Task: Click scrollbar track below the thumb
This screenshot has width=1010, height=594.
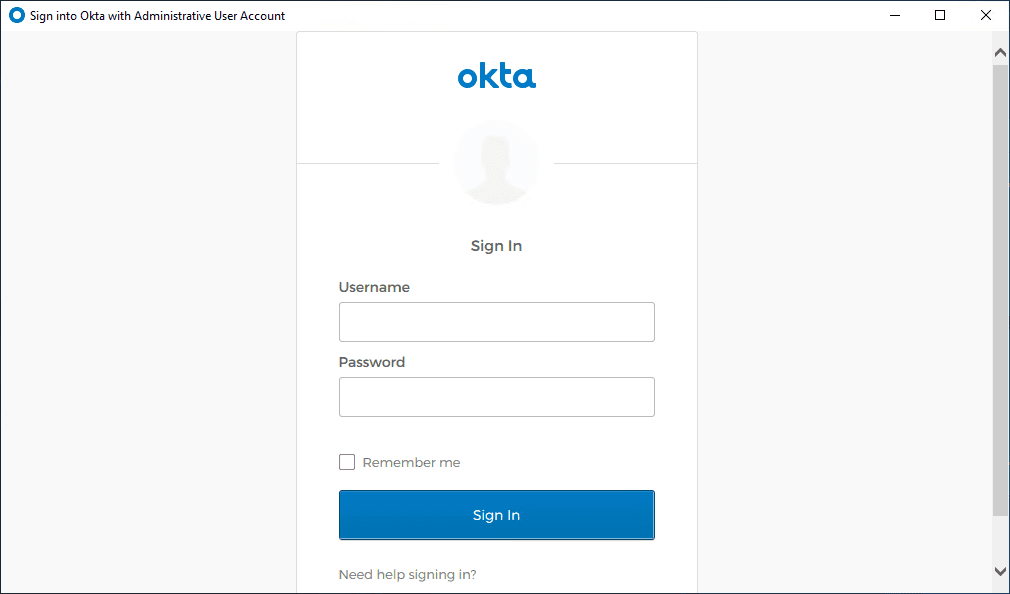Action: (1000, 538)
